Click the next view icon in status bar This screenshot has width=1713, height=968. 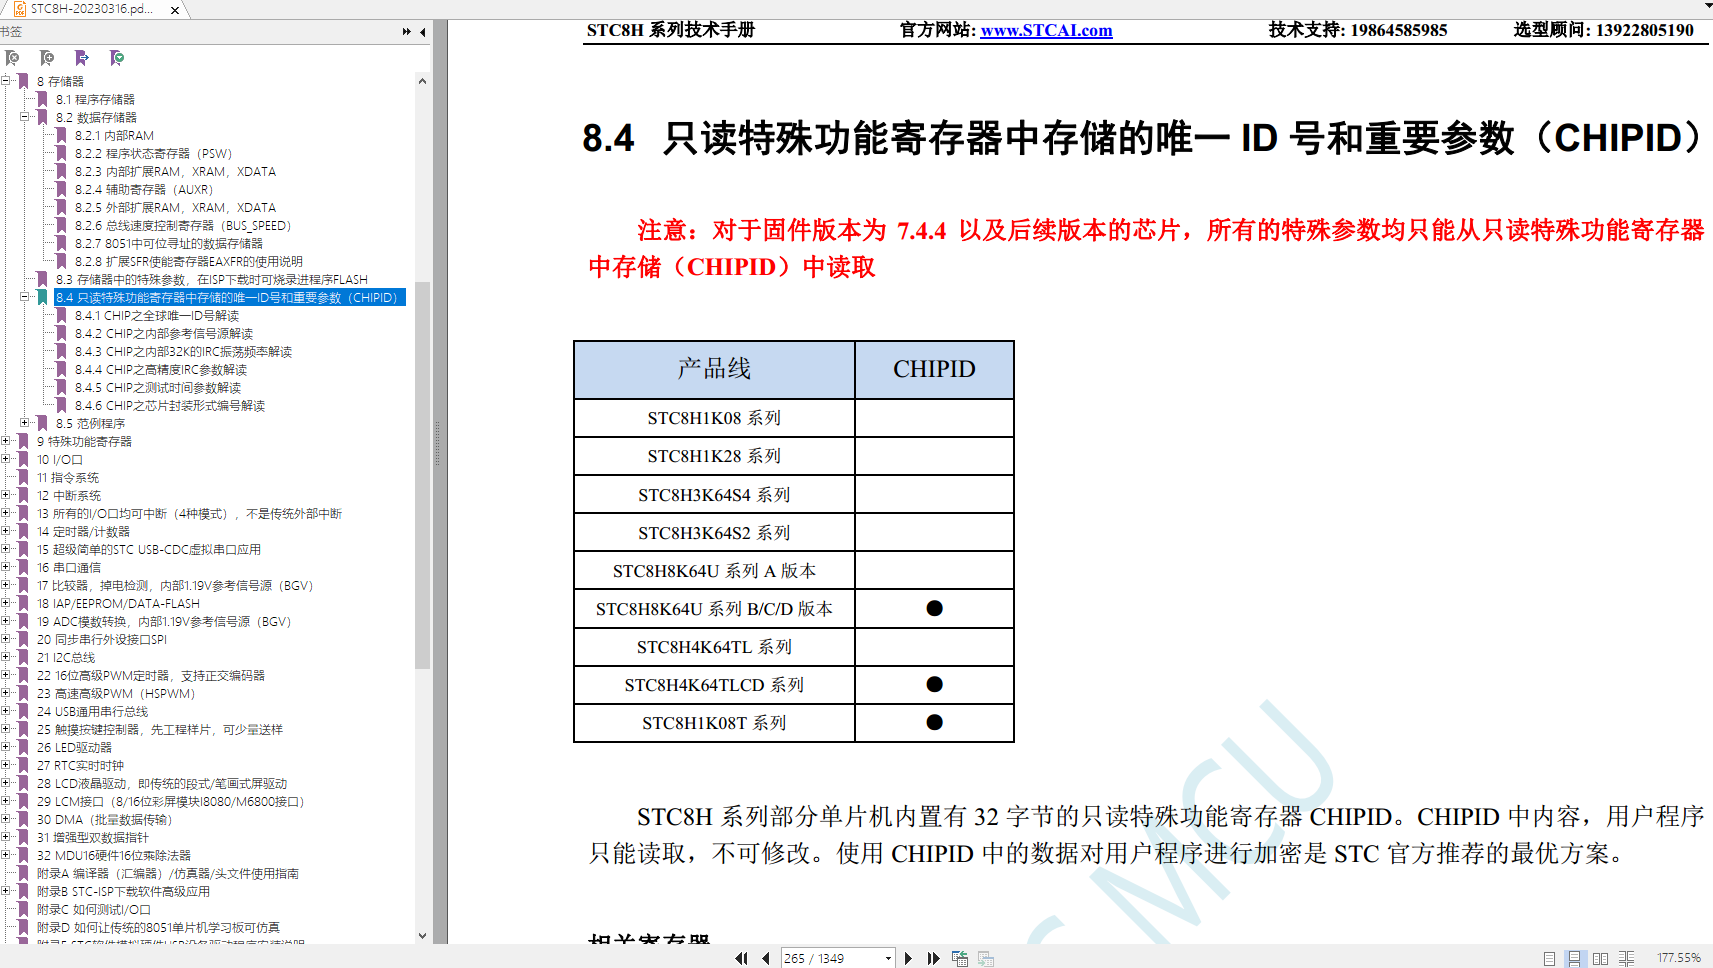pyautogui.click(x=986, y=958)
